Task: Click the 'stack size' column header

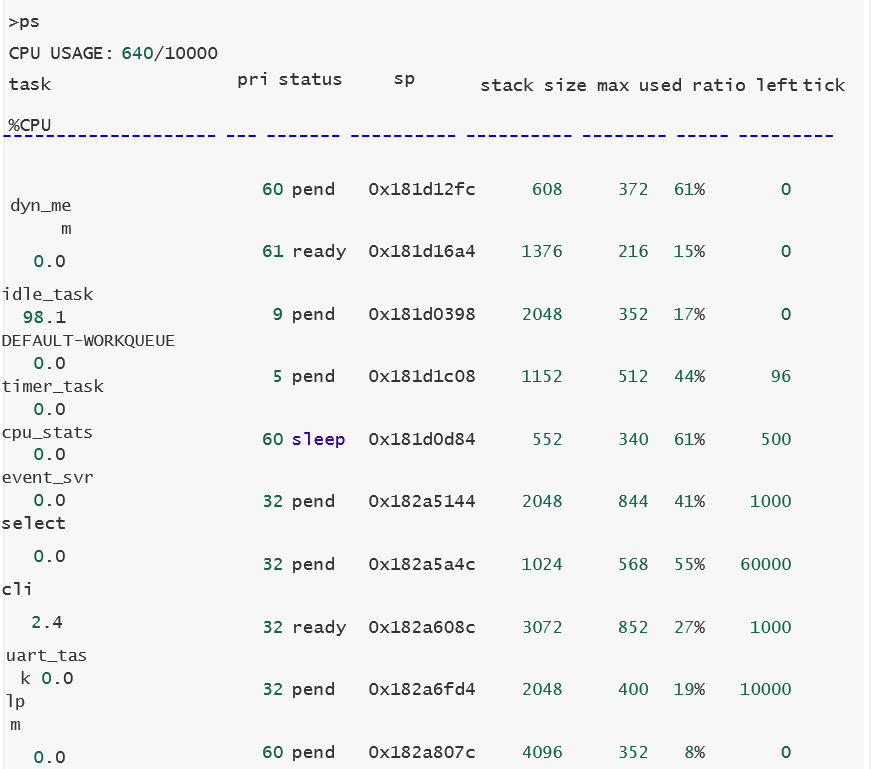Action: [533, 86]
